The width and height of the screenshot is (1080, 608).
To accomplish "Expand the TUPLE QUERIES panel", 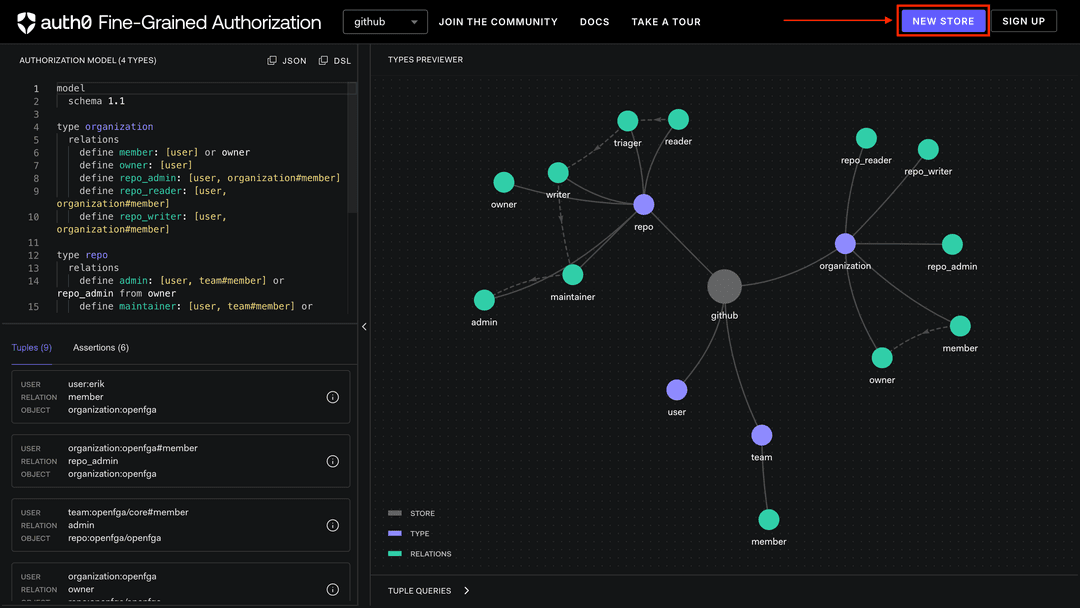I will (427, 590).
